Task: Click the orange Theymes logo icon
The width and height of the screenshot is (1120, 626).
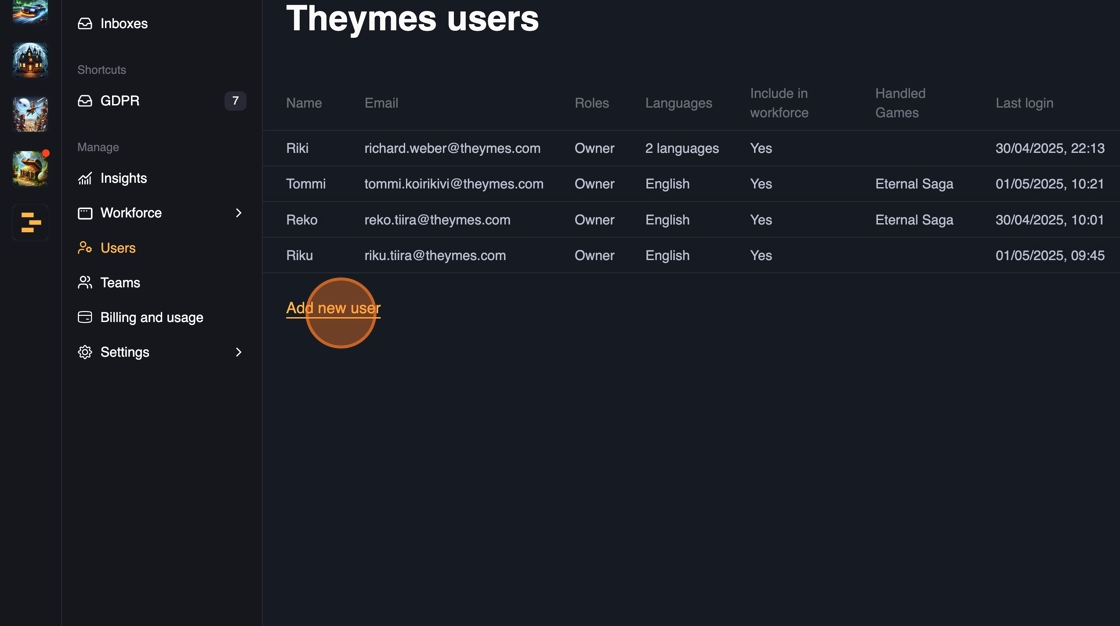Action: [30, 222]
